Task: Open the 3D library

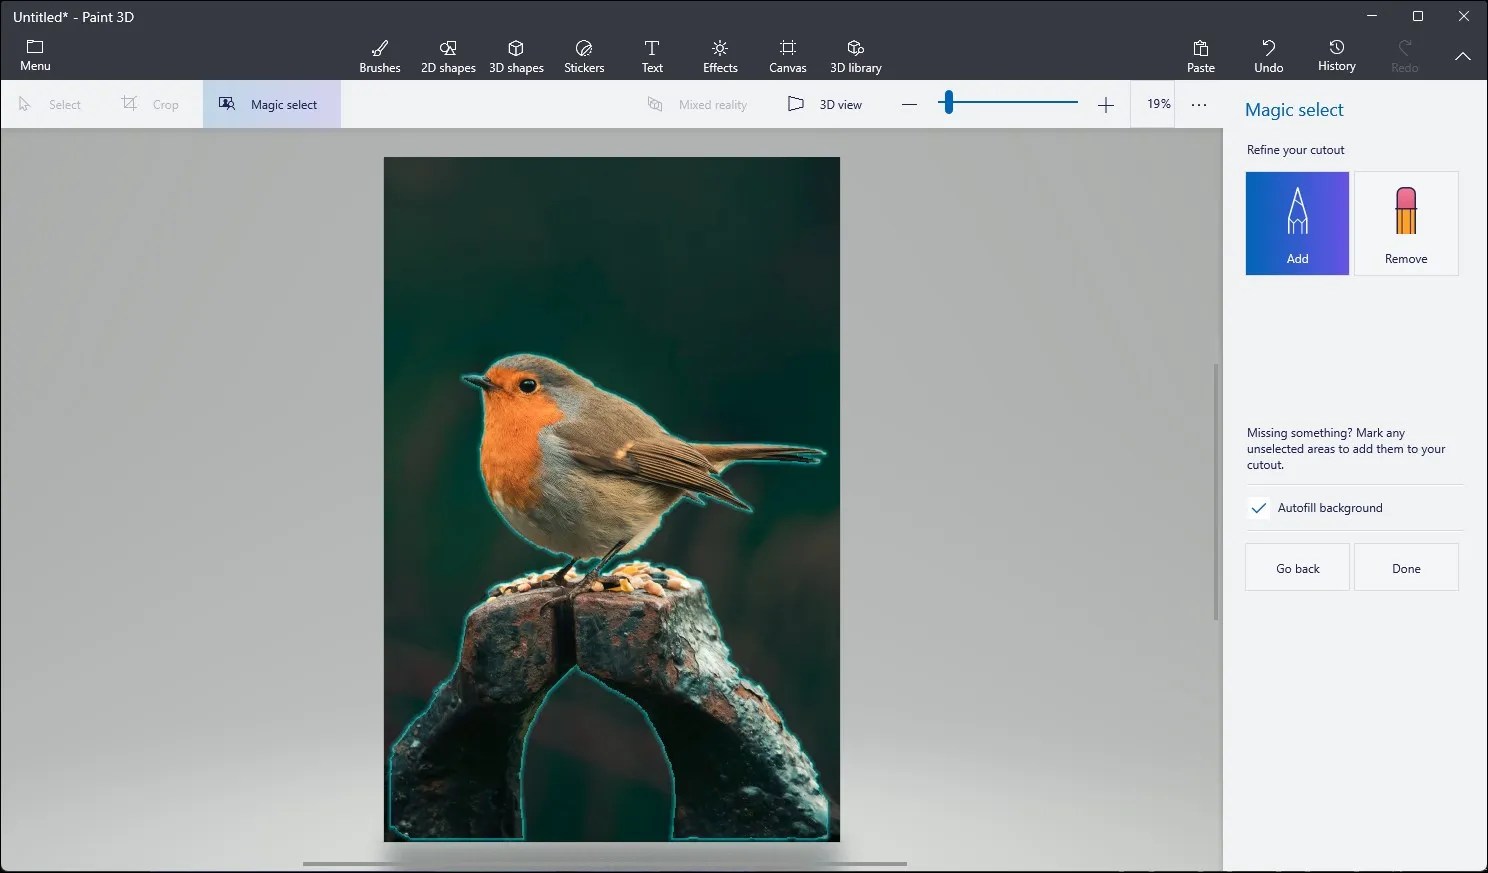Action: pos(855,55)
